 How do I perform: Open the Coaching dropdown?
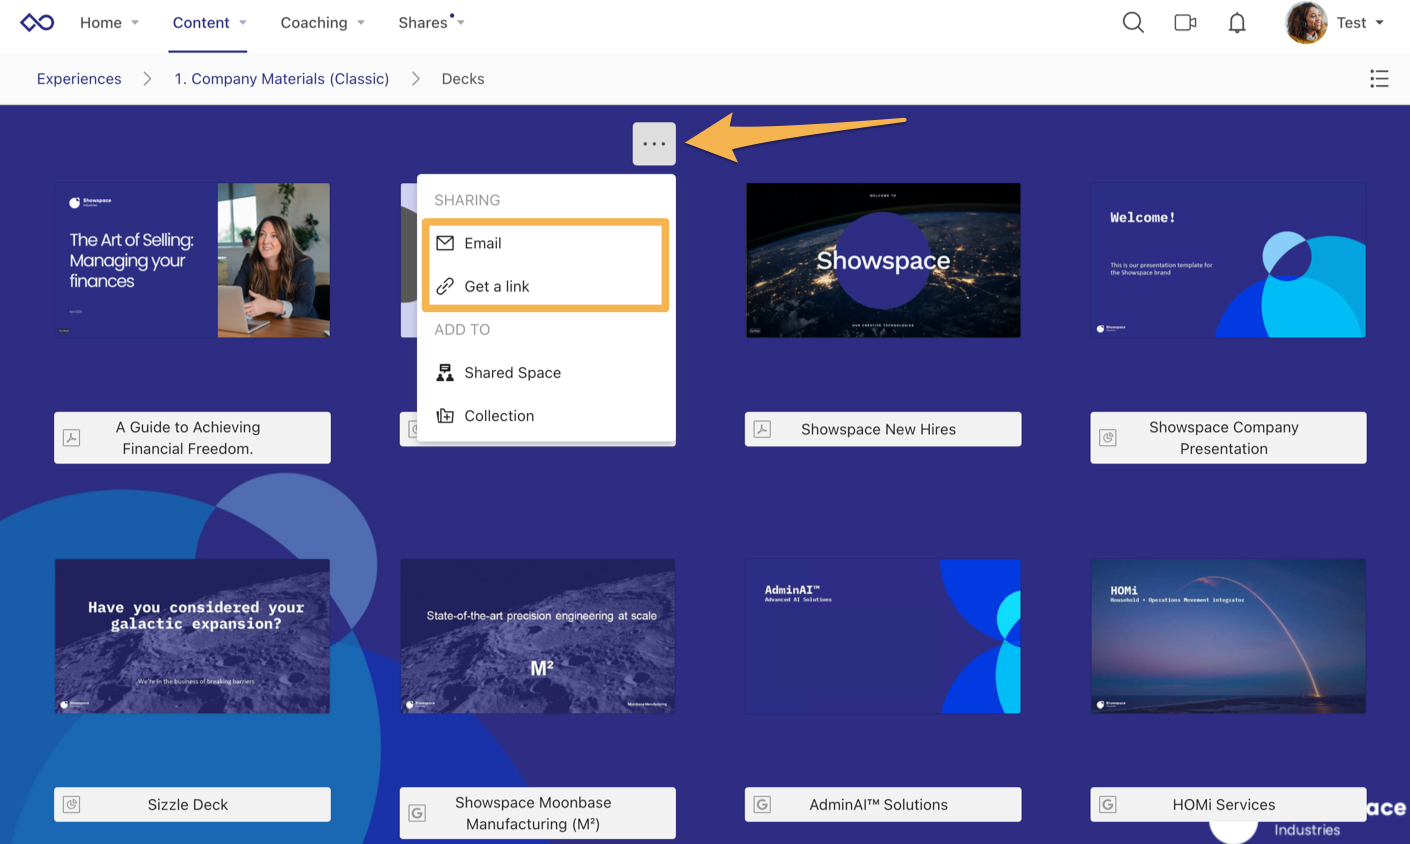click(x=321, y=22)
